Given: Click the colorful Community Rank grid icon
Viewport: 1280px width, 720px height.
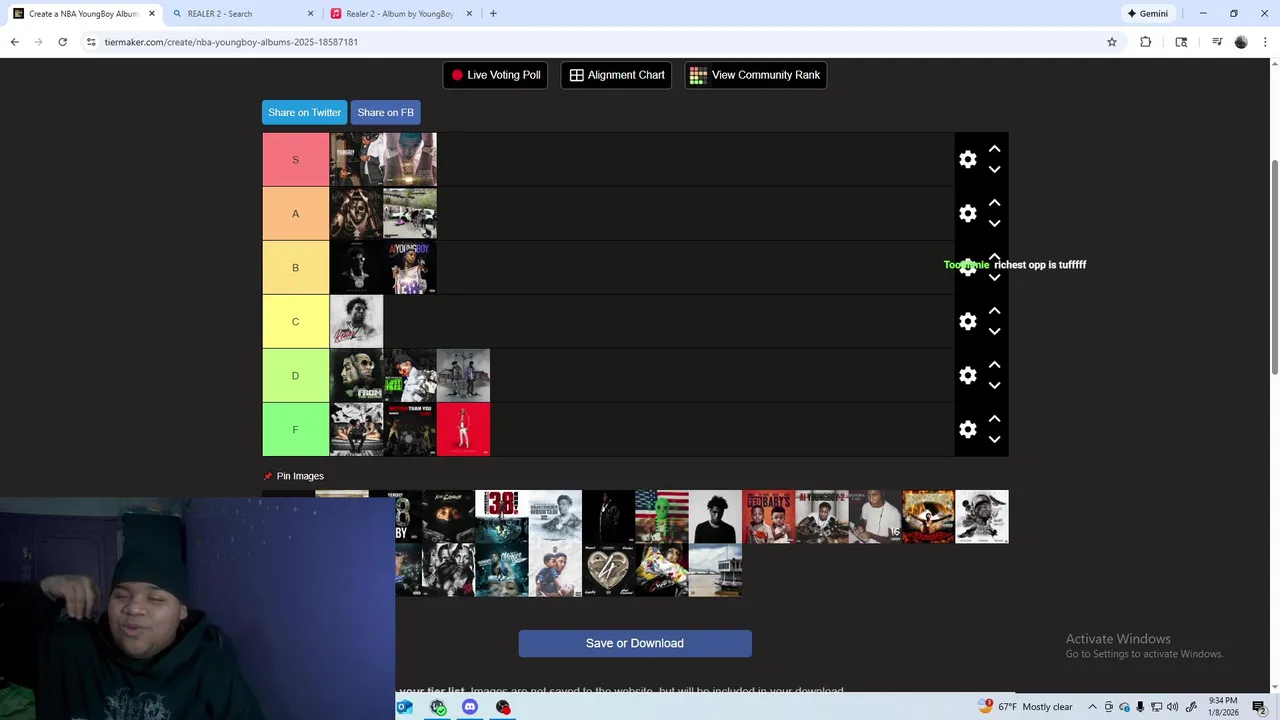Looking at the screenshot, I should coord(698,75).
